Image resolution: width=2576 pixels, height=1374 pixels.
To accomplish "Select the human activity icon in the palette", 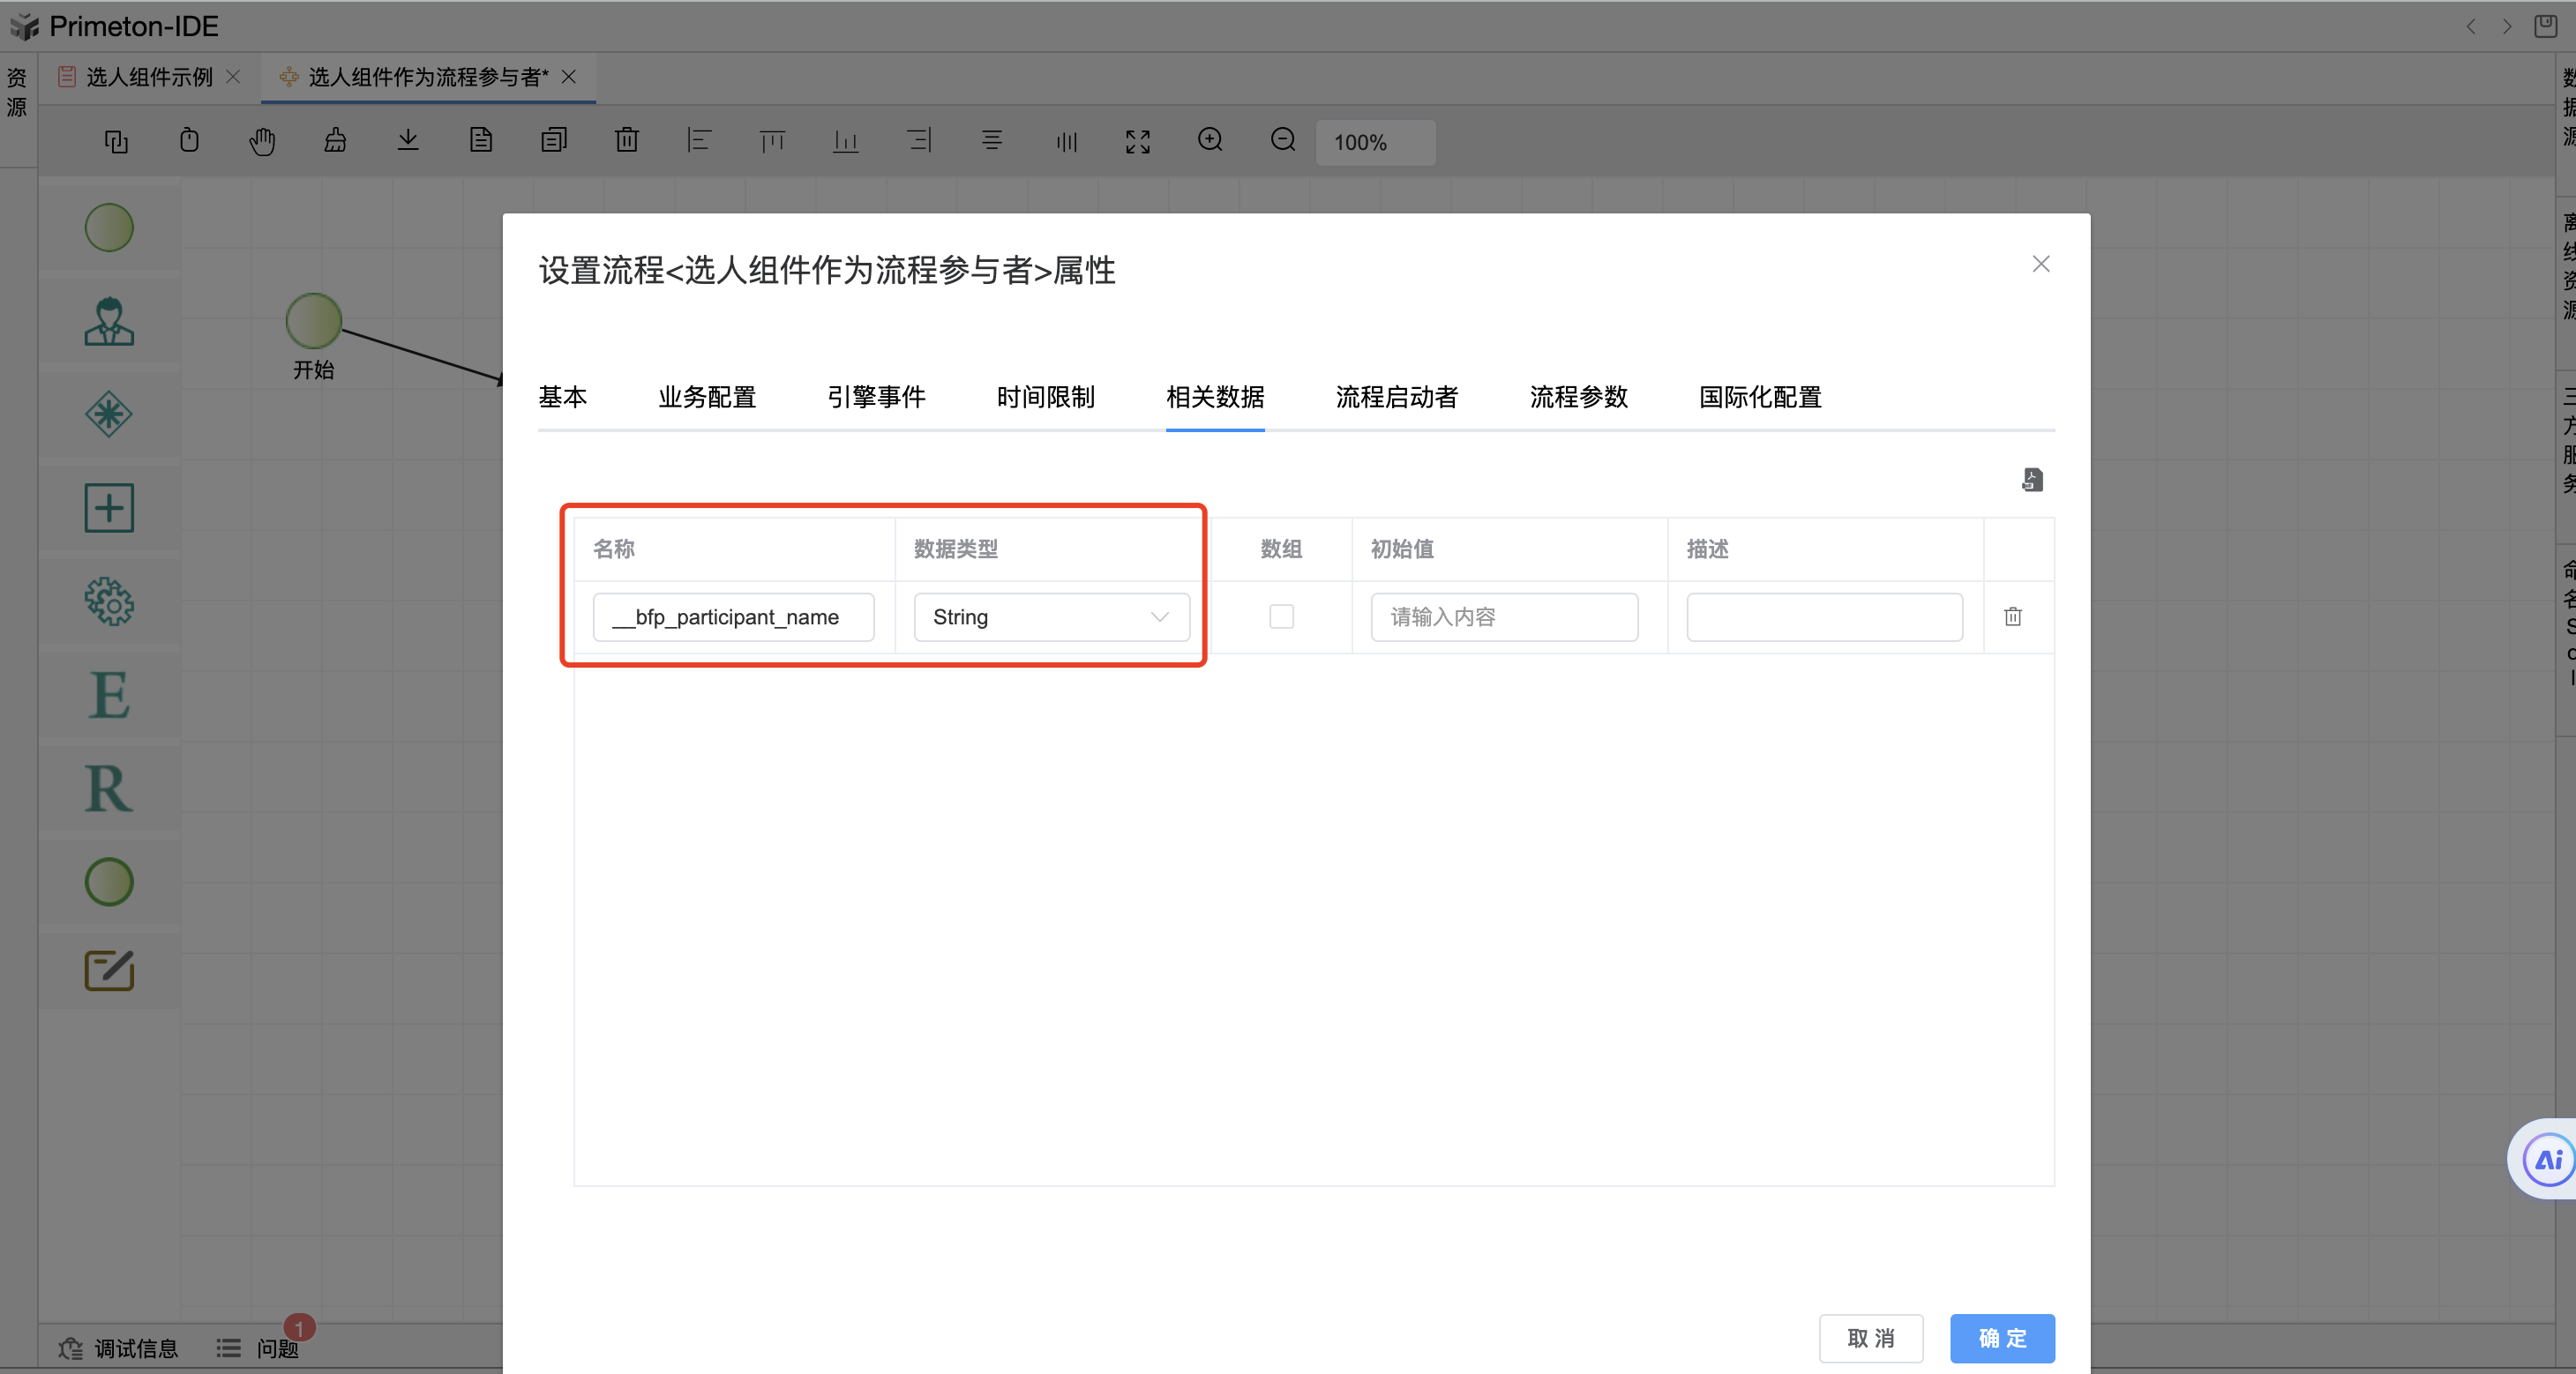I will (x=109, y=322).
